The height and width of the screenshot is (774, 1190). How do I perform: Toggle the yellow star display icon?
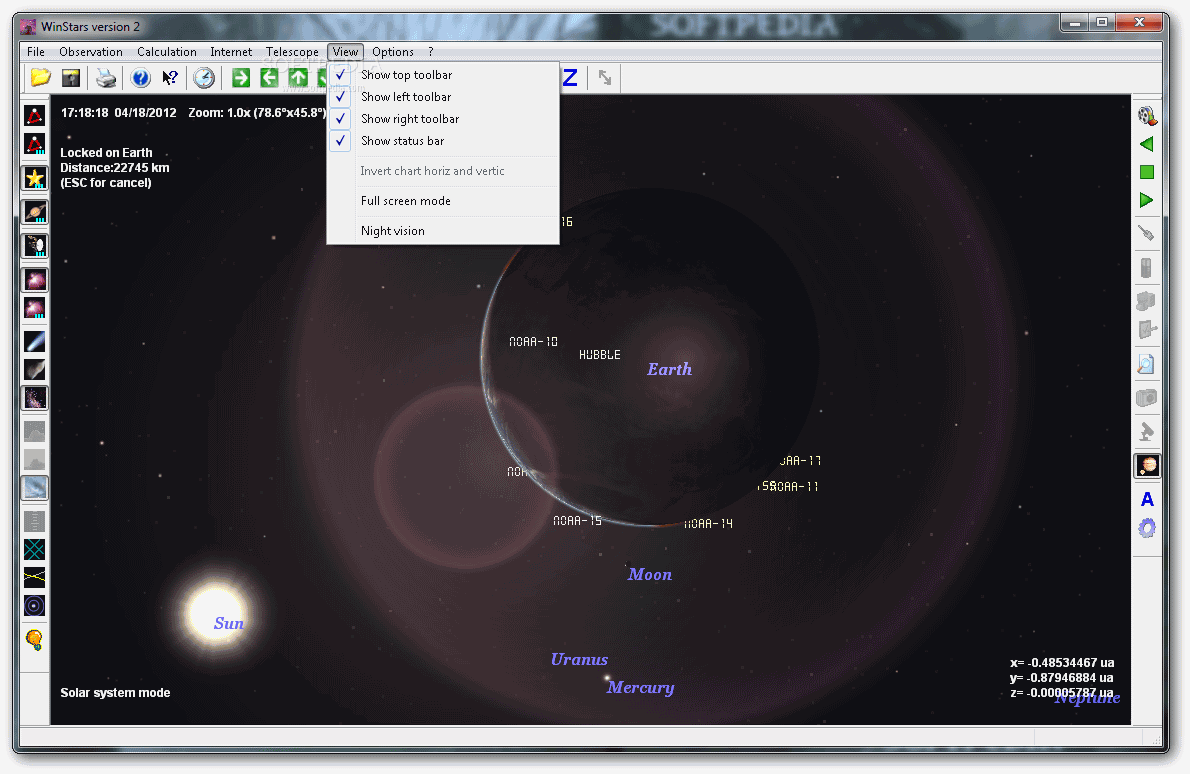pos(34,178)
